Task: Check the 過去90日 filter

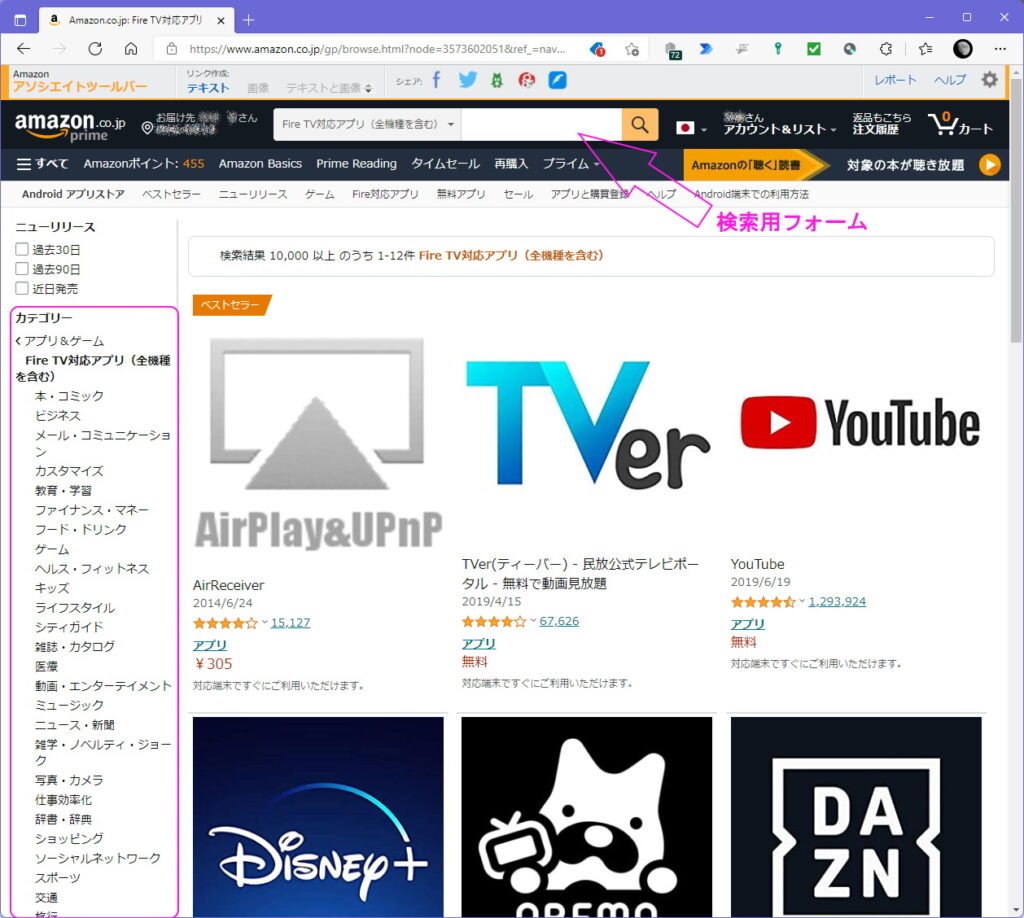Action: point(22,269)
